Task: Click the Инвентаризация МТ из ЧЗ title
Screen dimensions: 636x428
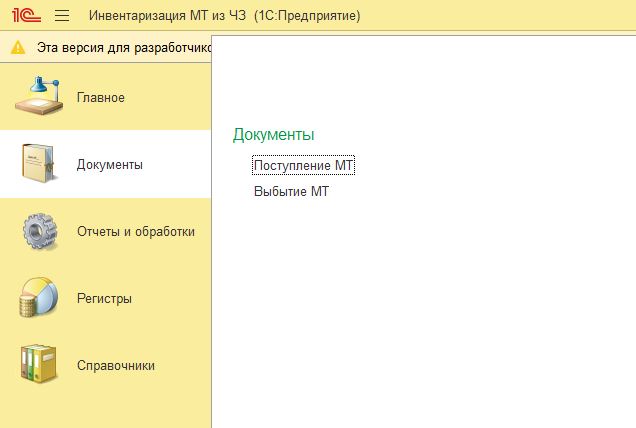Action: point(167,15)
